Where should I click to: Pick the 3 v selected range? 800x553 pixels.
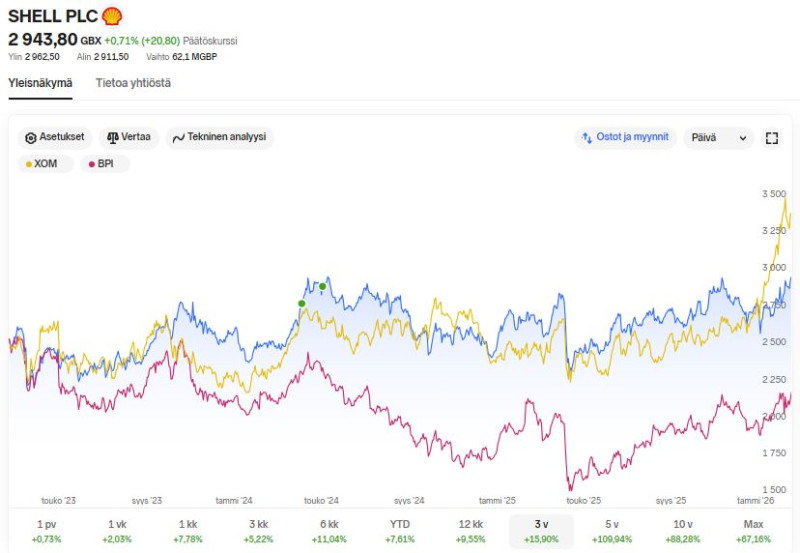[x=541, y=532]
